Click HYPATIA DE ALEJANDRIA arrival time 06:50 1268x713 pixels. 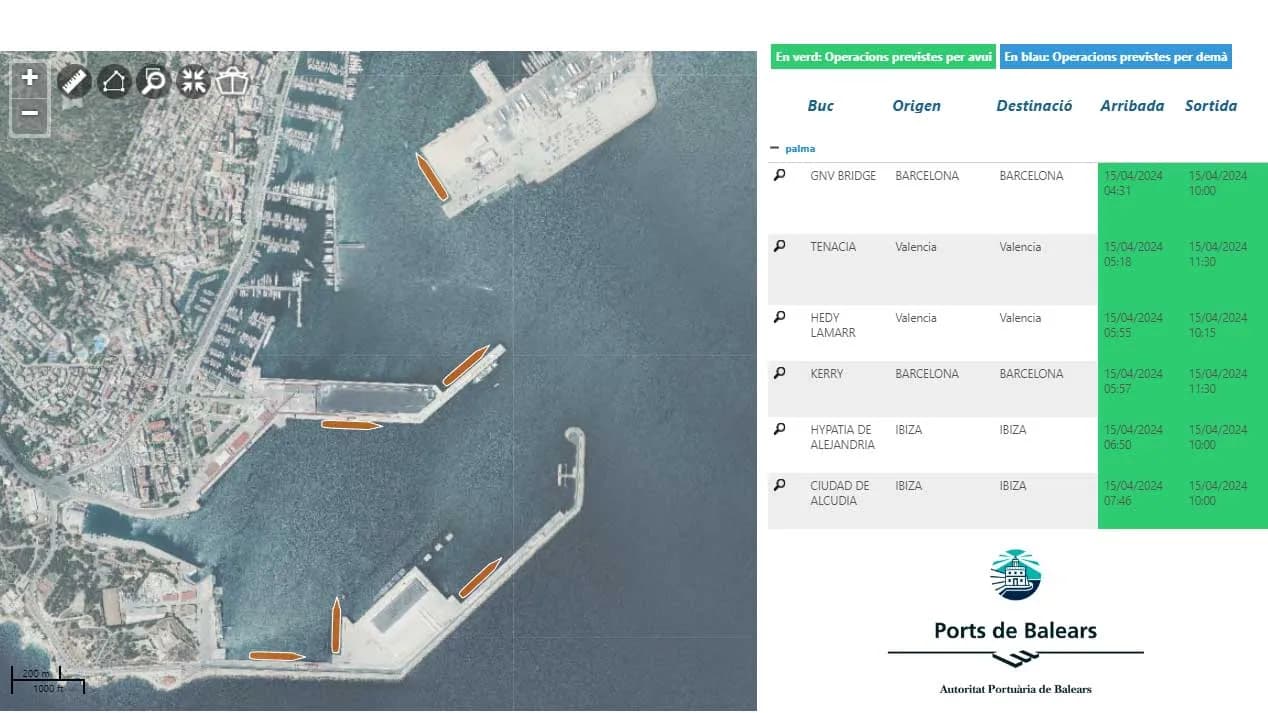(x=1117, y=445)
